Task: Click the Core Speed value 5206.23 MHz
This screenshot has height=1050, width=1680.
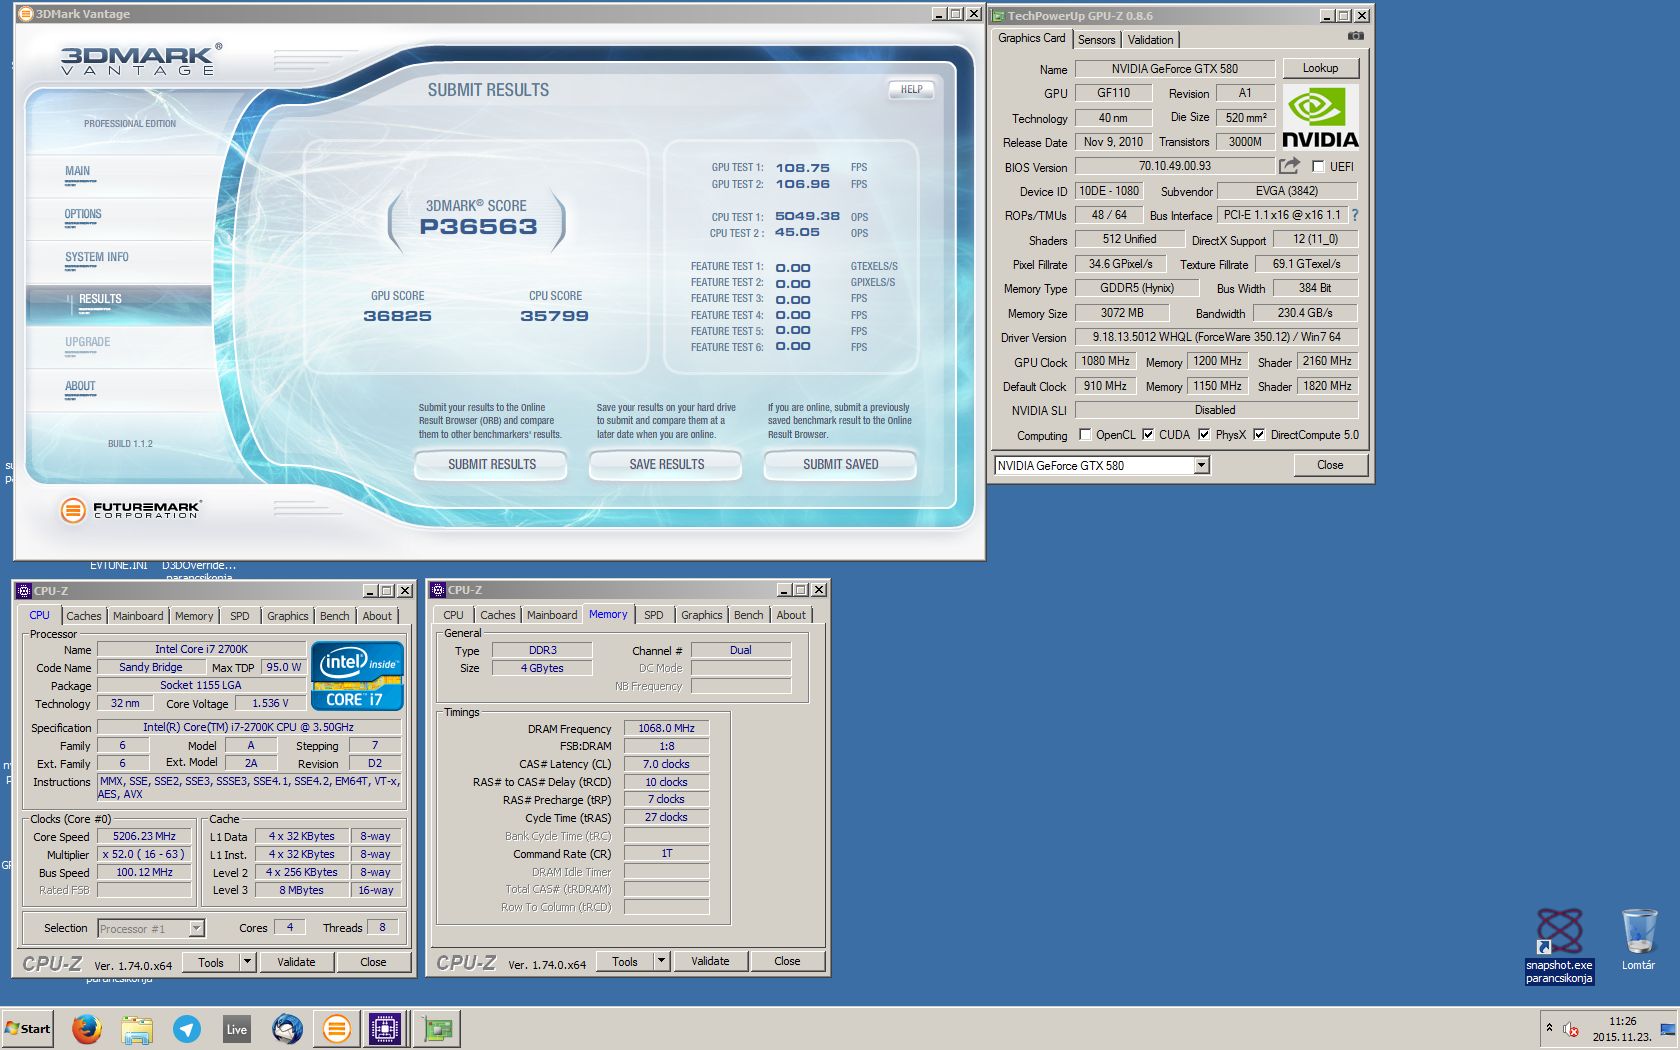Action: [x=144, y=836]
